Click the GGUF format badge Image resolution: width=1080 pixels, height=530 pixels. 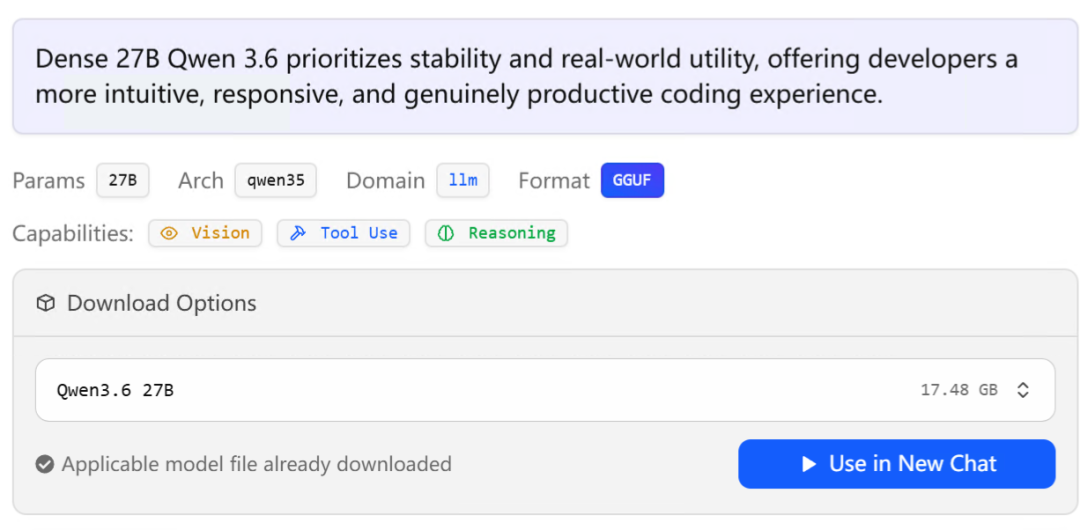(x=632, y=181)
